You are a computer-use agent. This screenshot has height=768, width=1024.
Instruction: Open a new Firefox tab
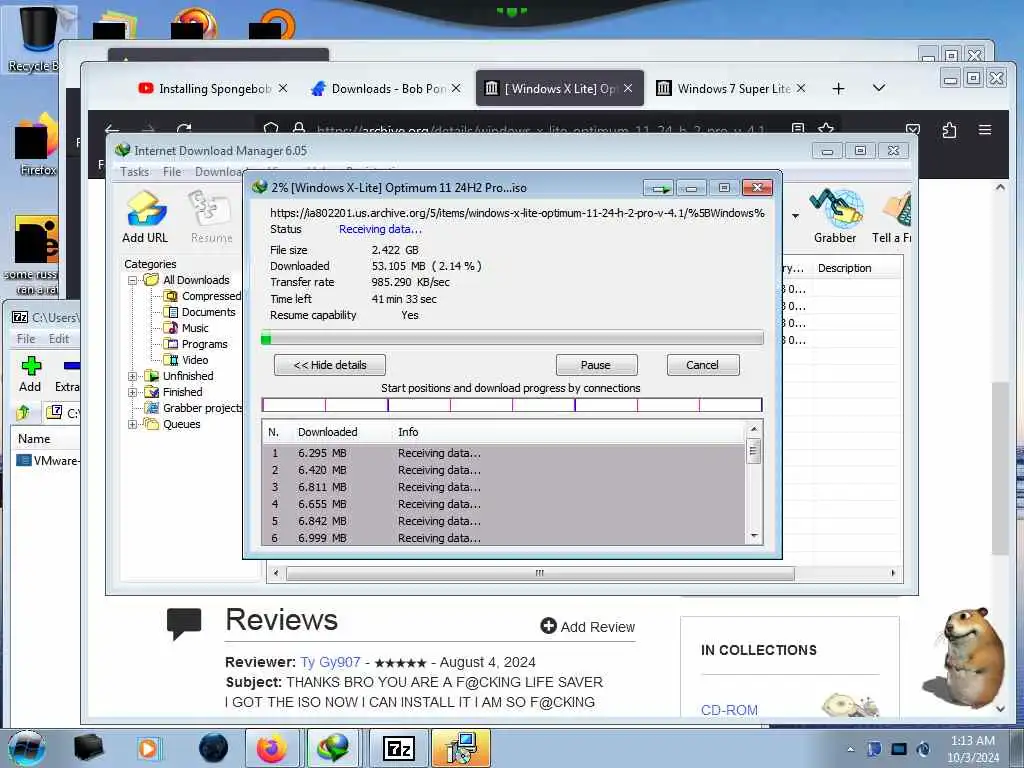(839, 88)
